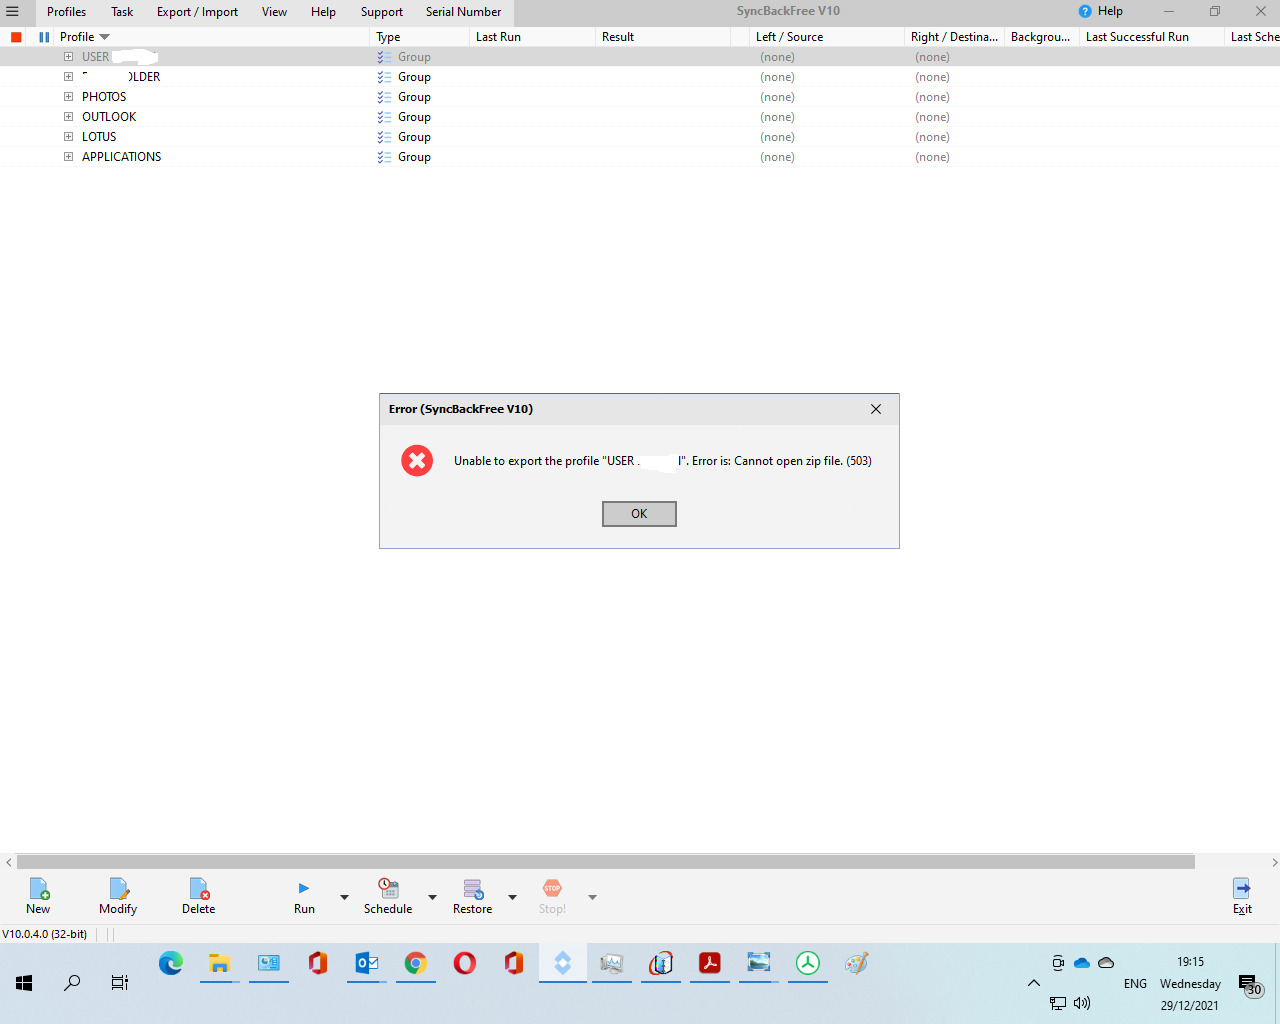Image resolution: width=1280 pixels, height=1024 pixels.
Task: Sort by Left / Source column header
Action: point(827,37)
